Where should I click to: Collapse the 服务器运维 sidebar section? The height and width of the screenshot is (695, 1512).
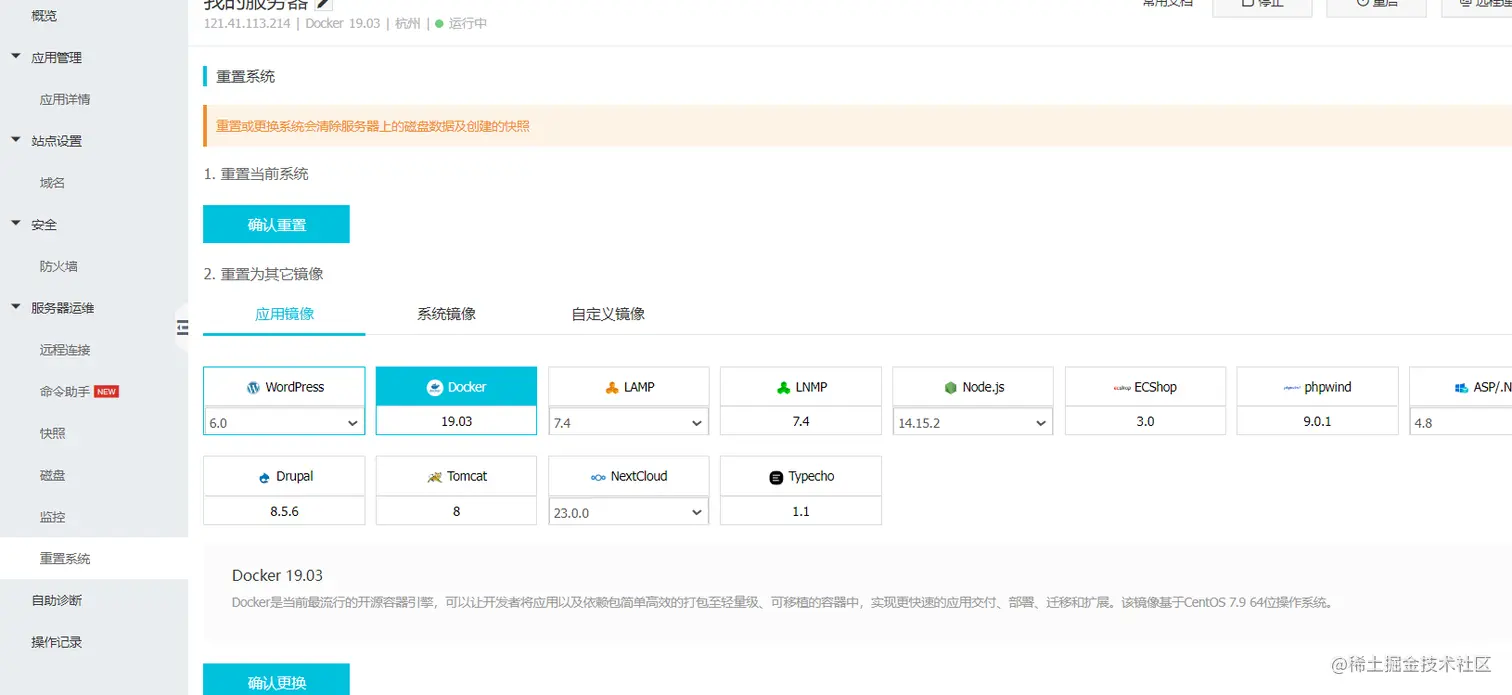pos(15,307)
